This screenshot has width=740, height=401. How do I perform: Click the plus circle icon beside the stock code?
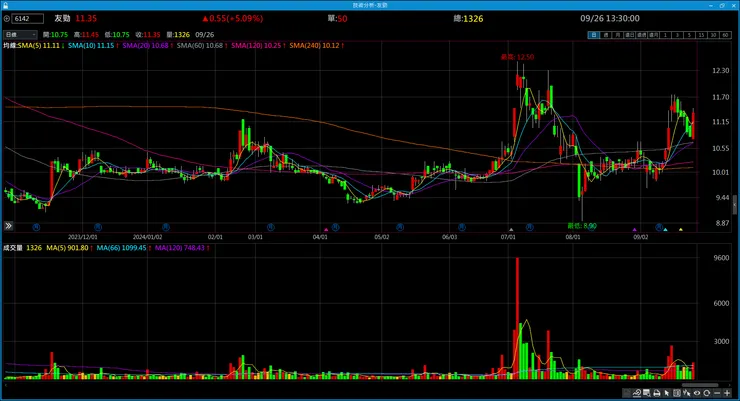[x=7, y=19]
